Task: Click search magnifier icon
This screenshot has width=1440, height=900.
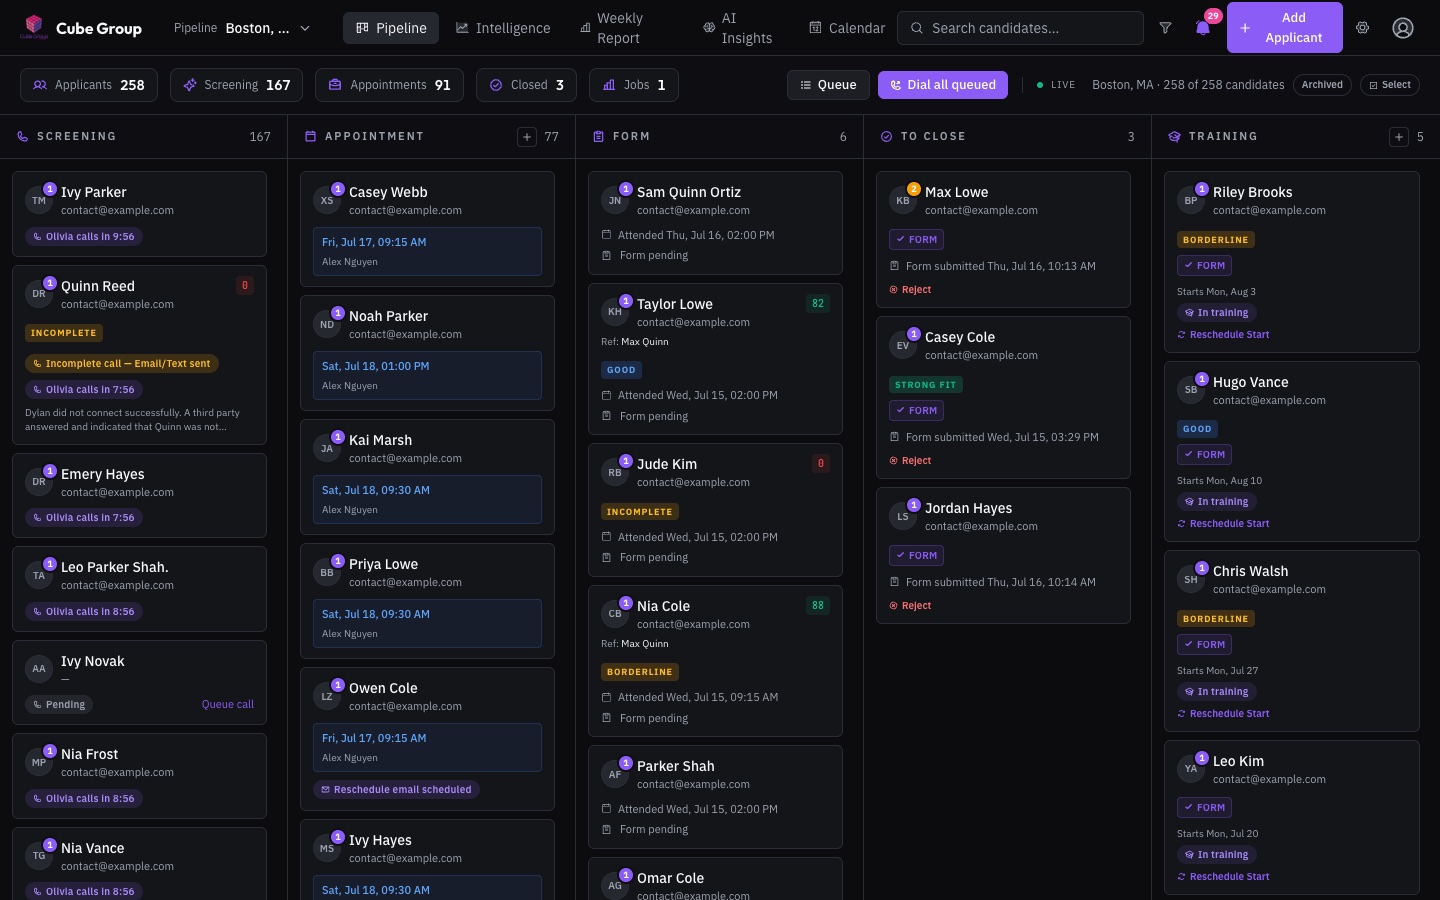Action: pyautogui.click(x=916, y=28)
